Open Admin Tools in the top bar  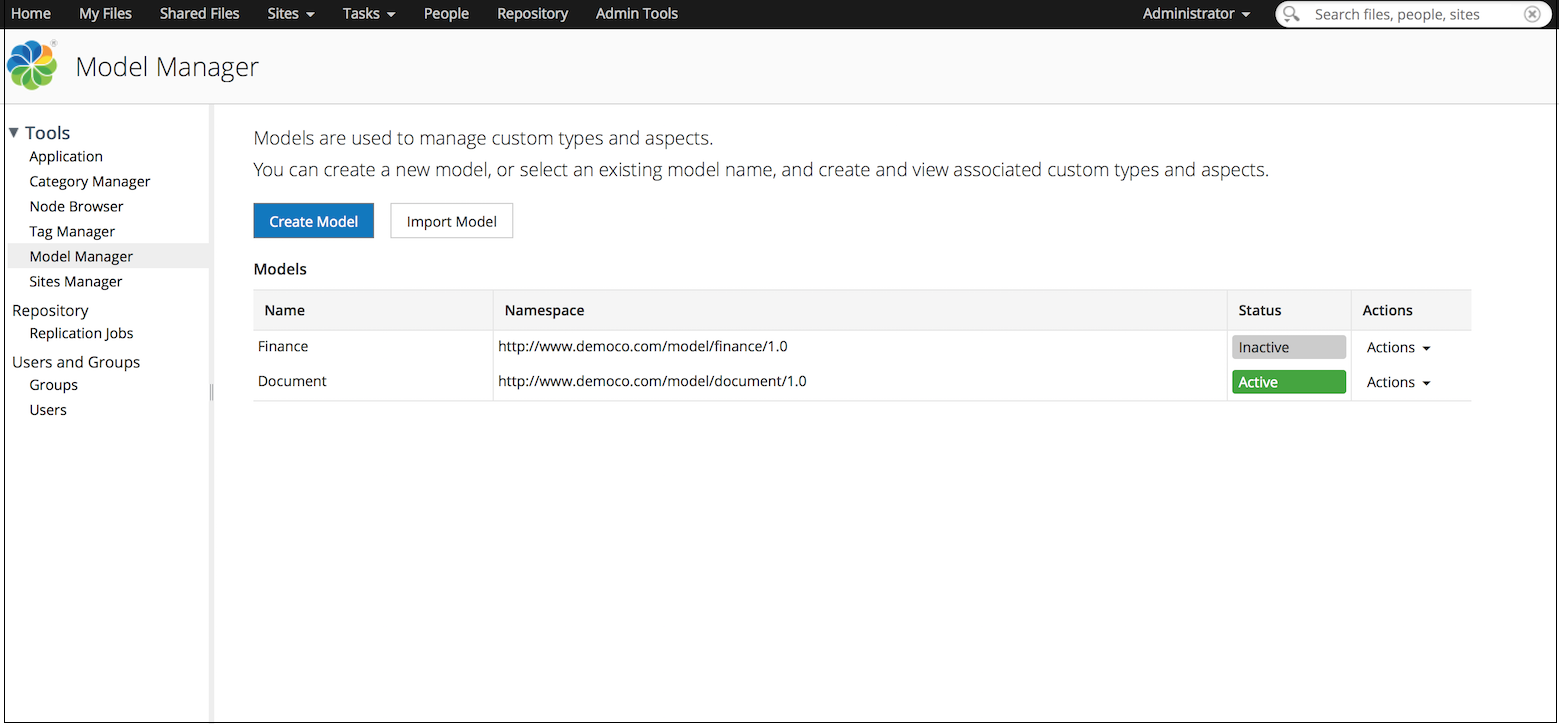637,14
